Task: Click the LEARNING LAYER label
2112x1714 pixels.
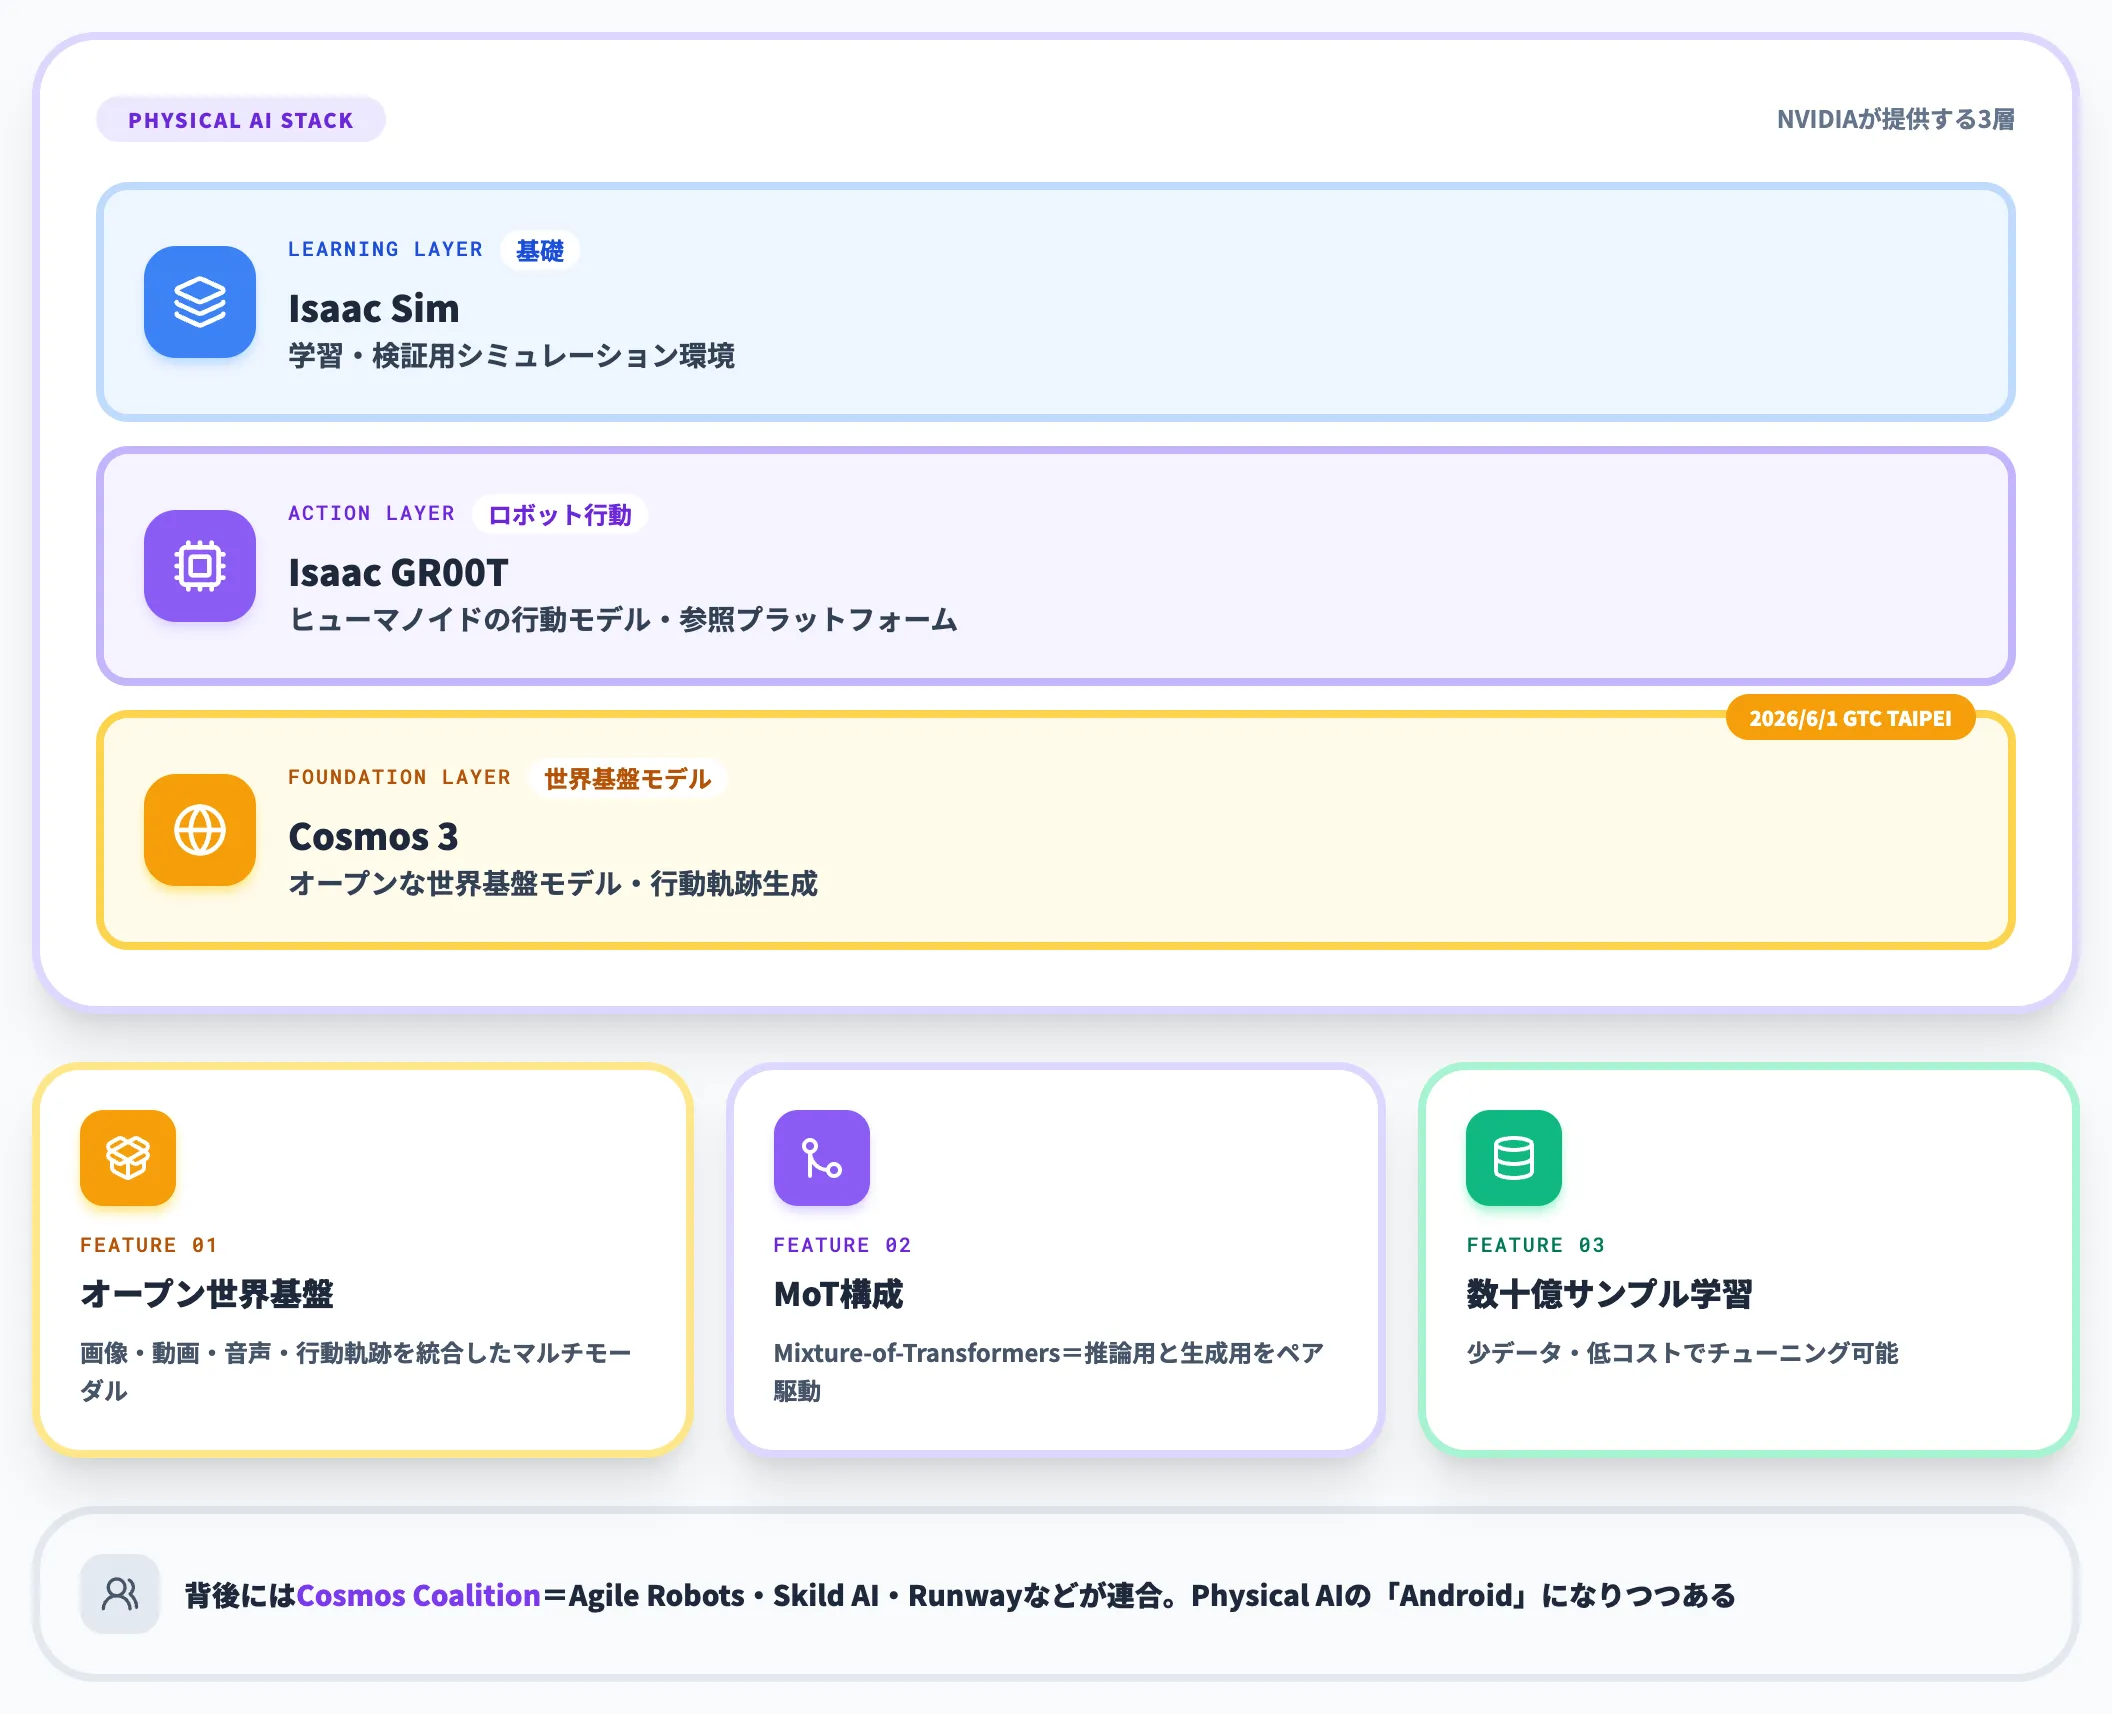Action: click(385, 249)
